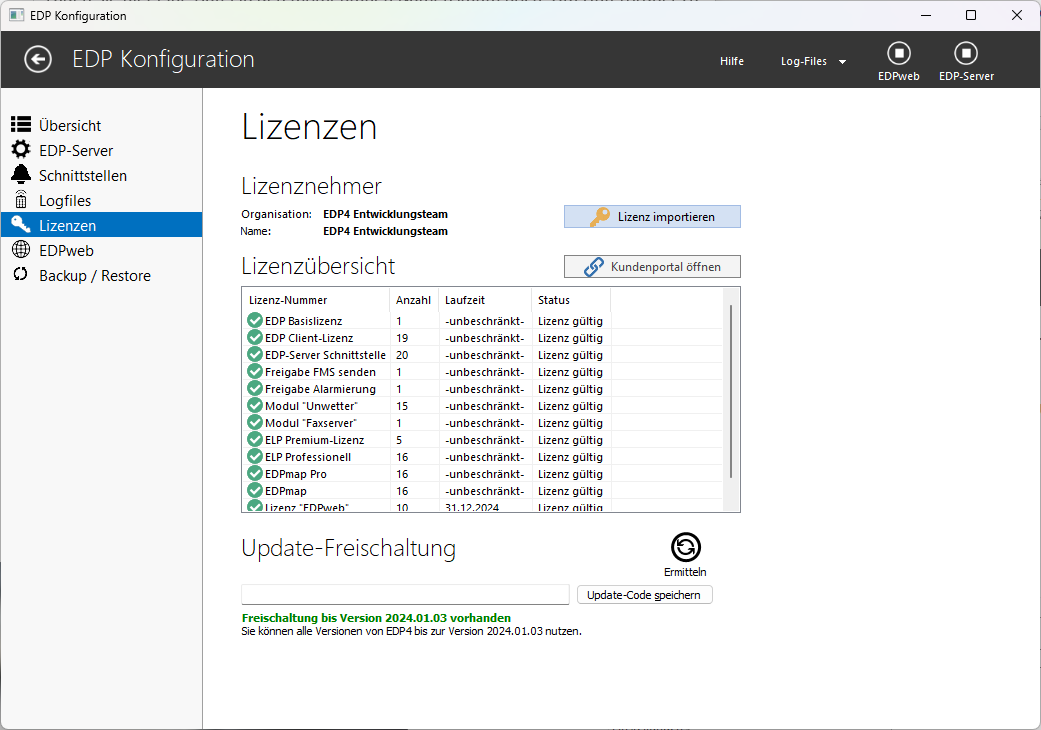Select the EDP-Server gear icon in sidebar
Viewport: 1041px width, 730px height.
click(21, 150)
